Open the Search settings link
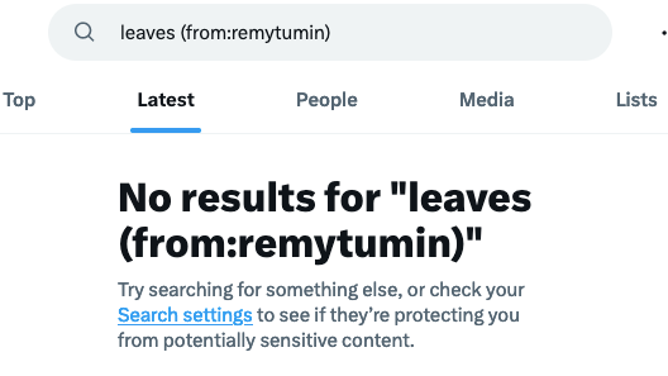The height and width of the screenshot is (376, 668). 185,316
